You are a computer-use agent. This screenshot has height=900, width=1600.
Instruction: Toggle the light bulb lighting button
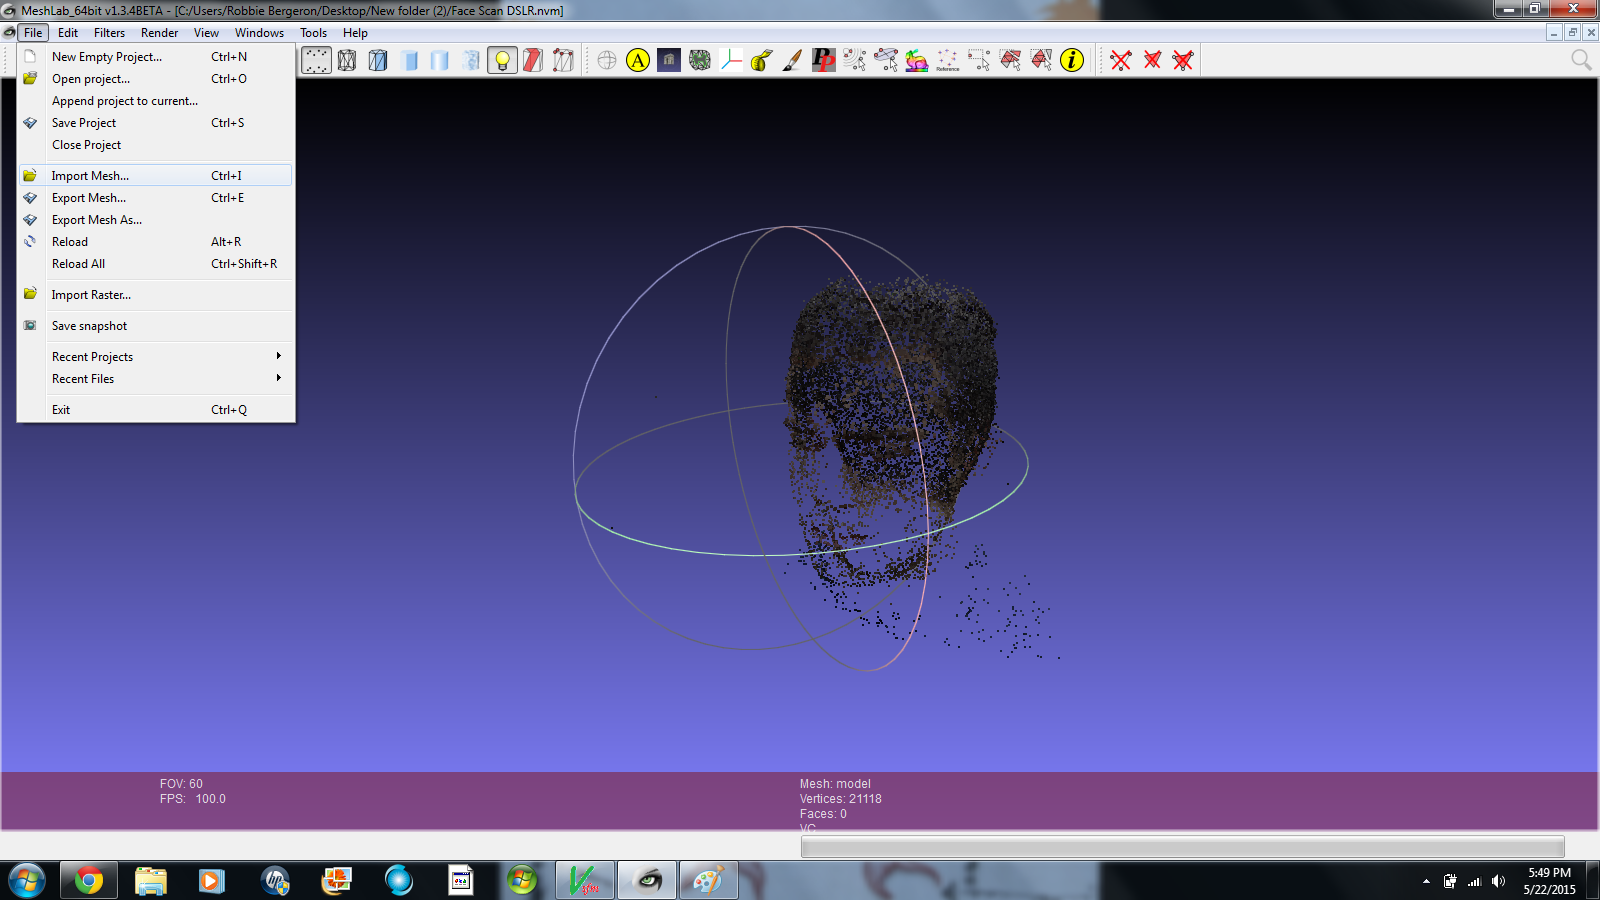pos(502,60)
